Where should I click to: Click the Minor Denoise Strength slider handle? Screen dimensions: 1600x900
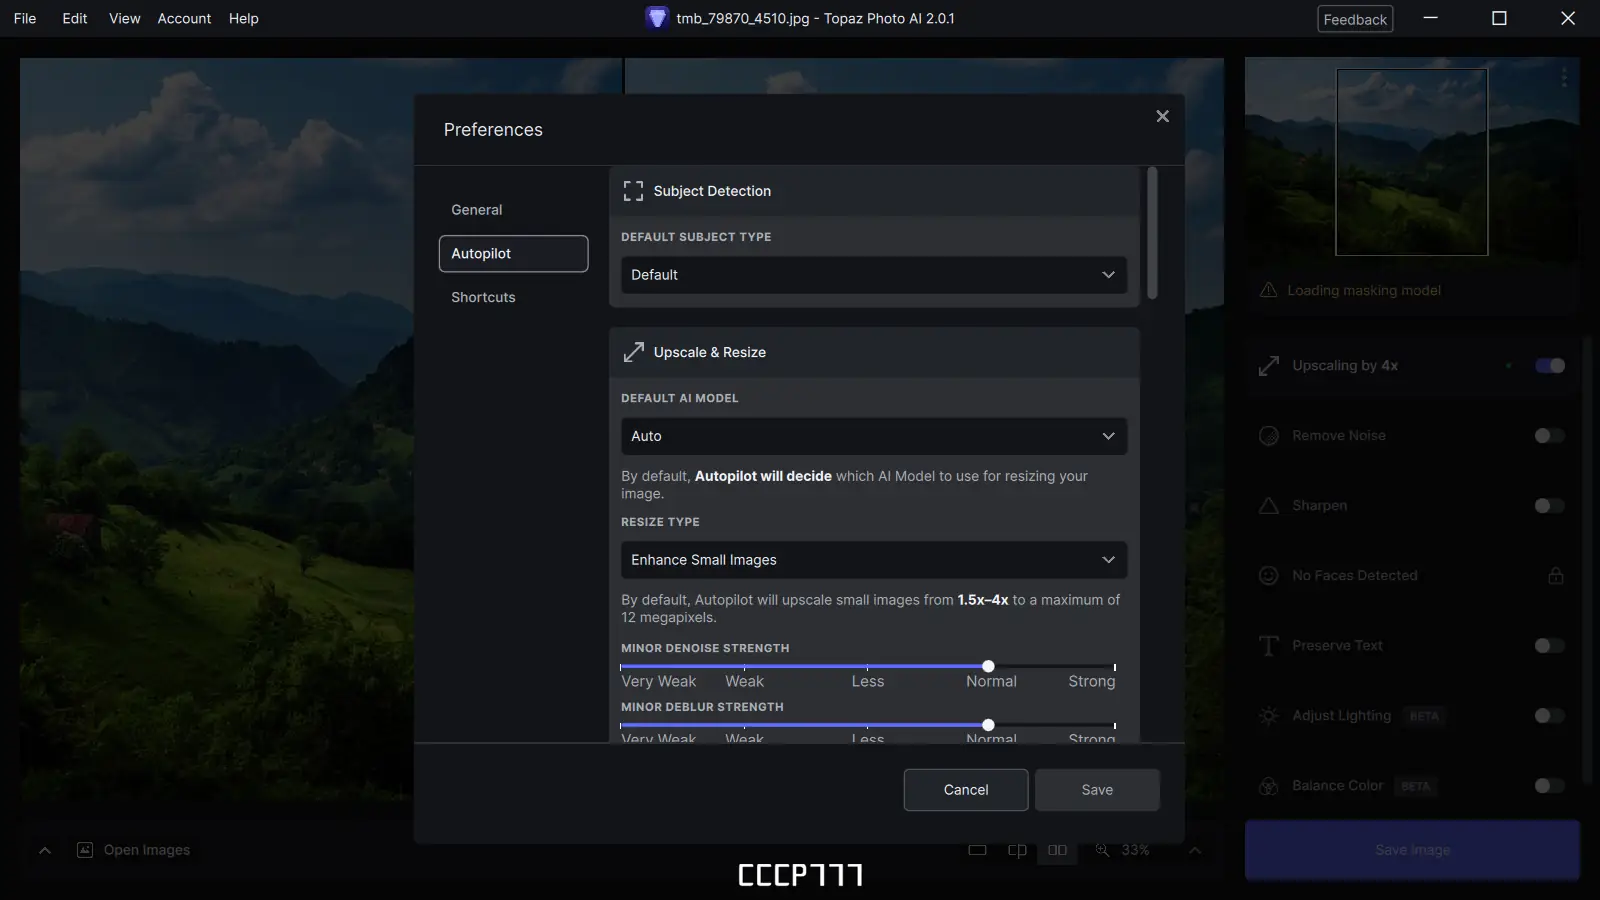(x=988, y=666)
